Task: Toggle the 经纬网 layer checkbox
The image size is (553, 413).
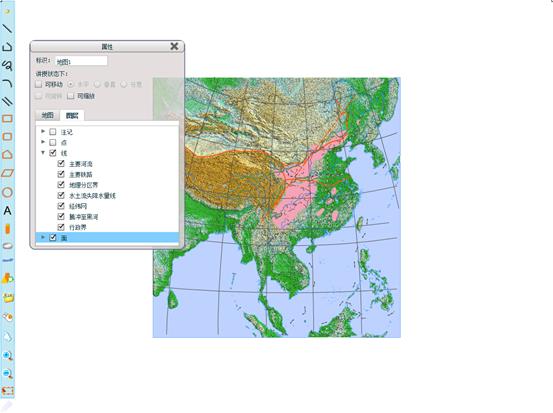Action: tap(61, 206)
